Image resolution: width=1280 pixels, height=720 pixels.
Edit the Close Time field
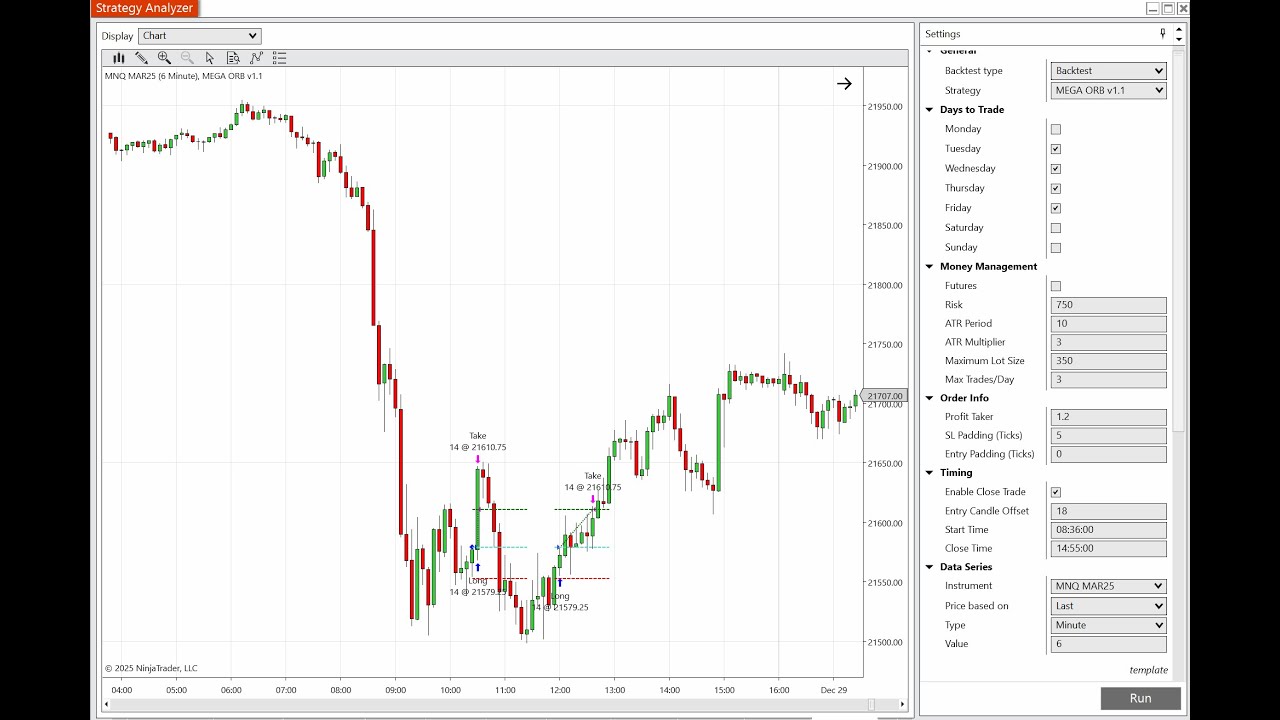(x=1109, y=549)
